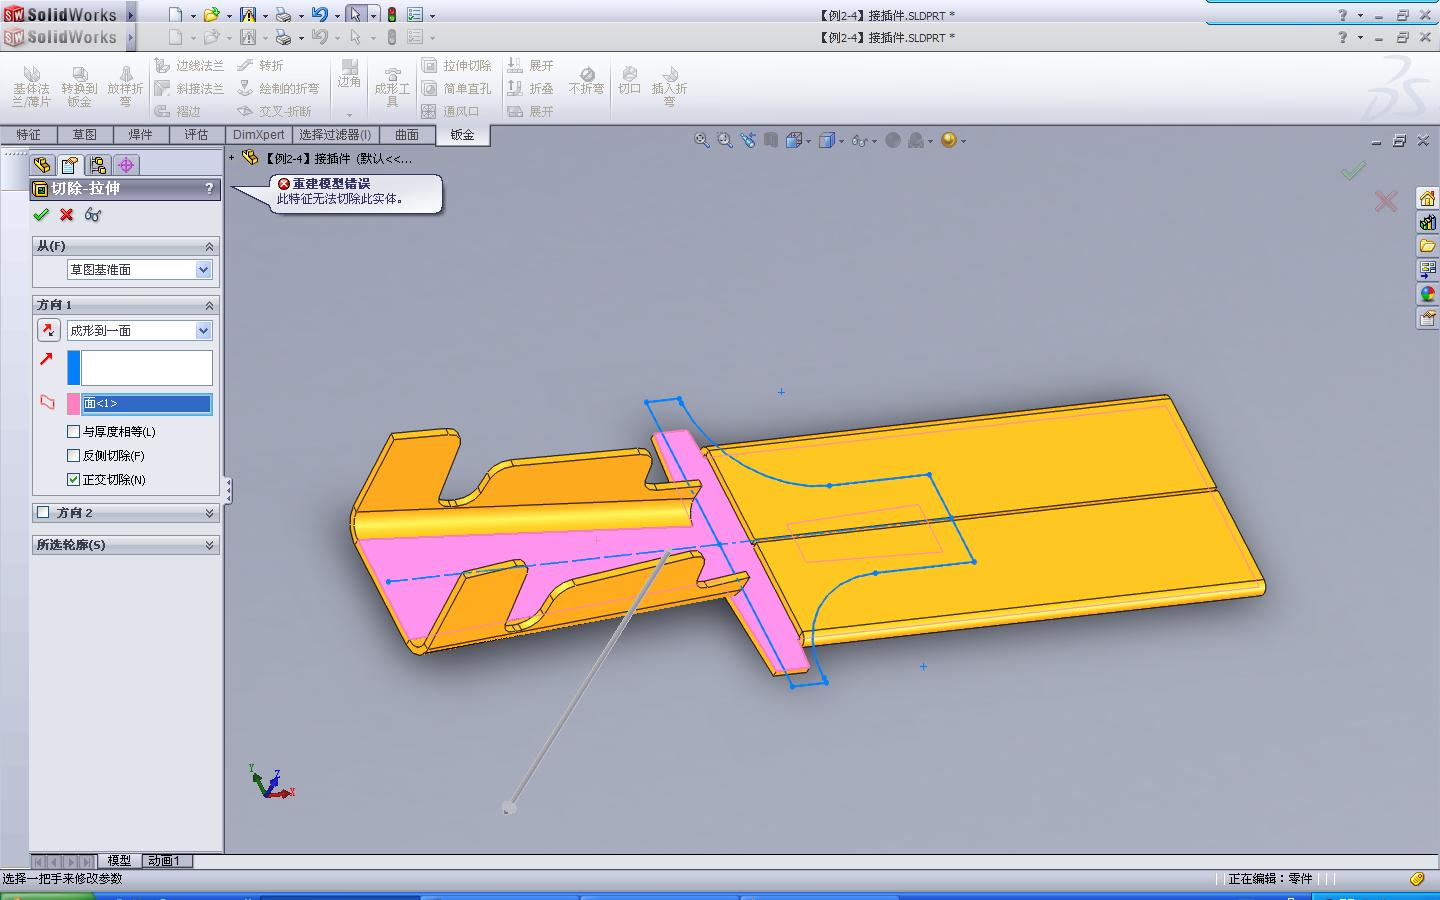1440x900 pixels.
Task: Open the Options checklist icon in top toolbar
Action: pyautogui.click(x=415, y=15)
